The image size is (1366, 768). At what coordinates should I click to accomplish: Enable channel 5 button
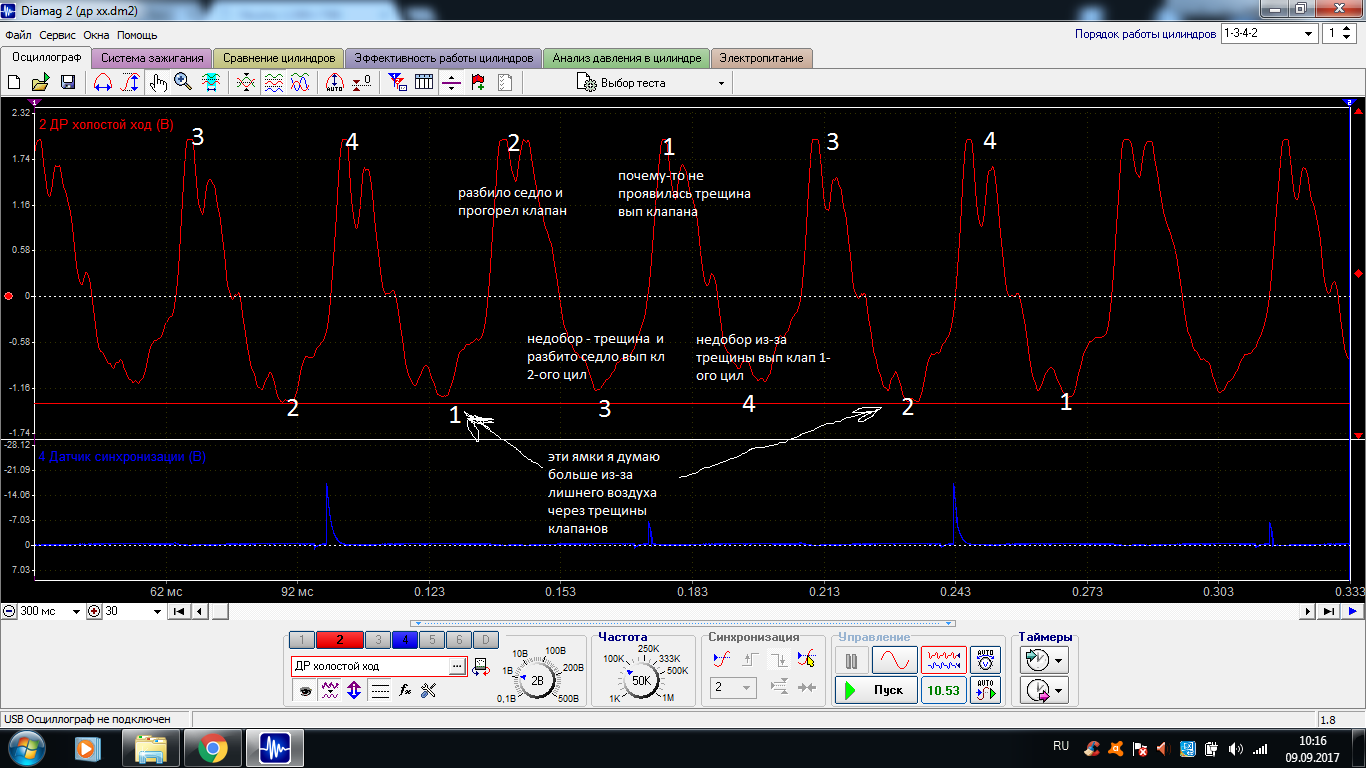432,640
